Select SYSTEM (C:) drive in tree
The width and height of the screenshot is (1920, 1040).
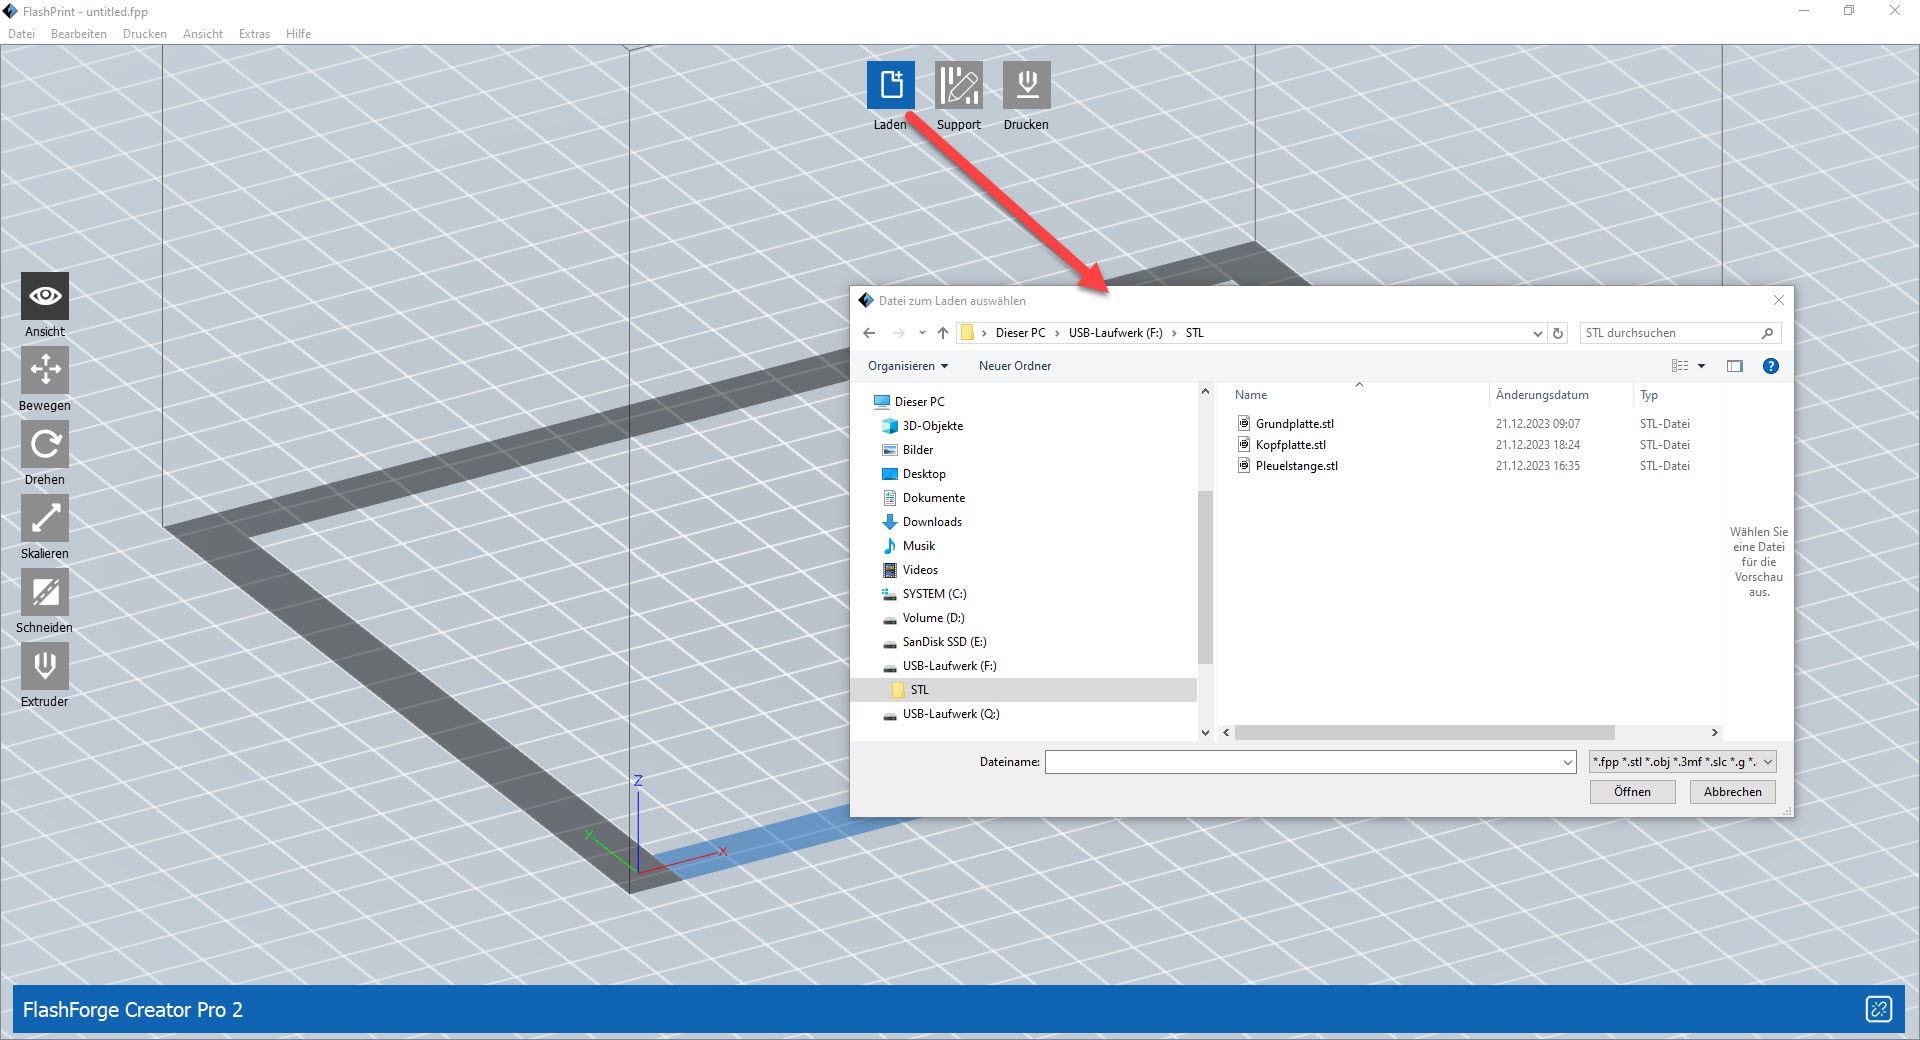pyautogui.click(x=934, y=594)
